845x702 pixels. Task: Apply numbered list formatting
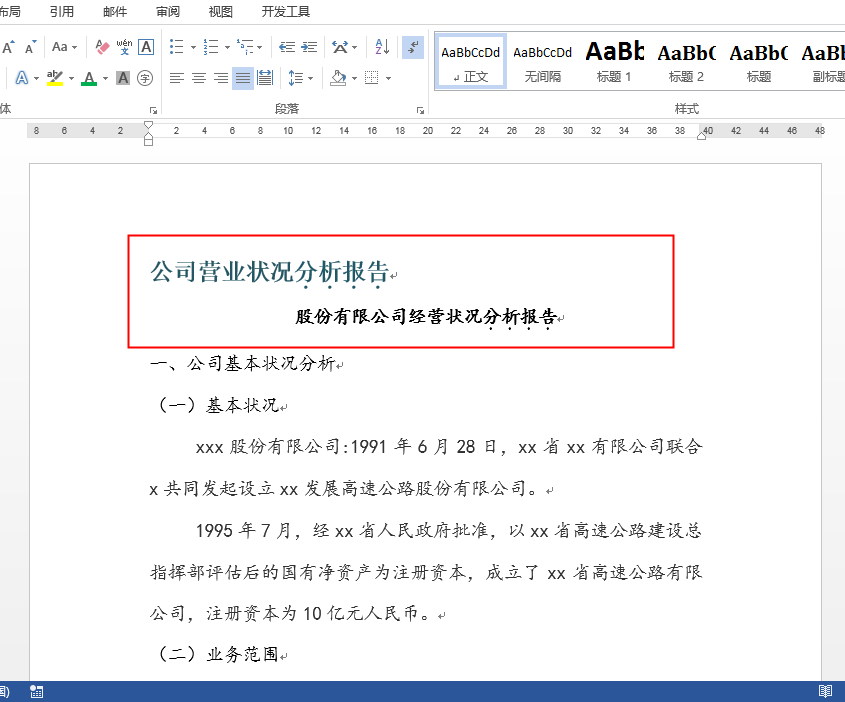tap(211, 47)
